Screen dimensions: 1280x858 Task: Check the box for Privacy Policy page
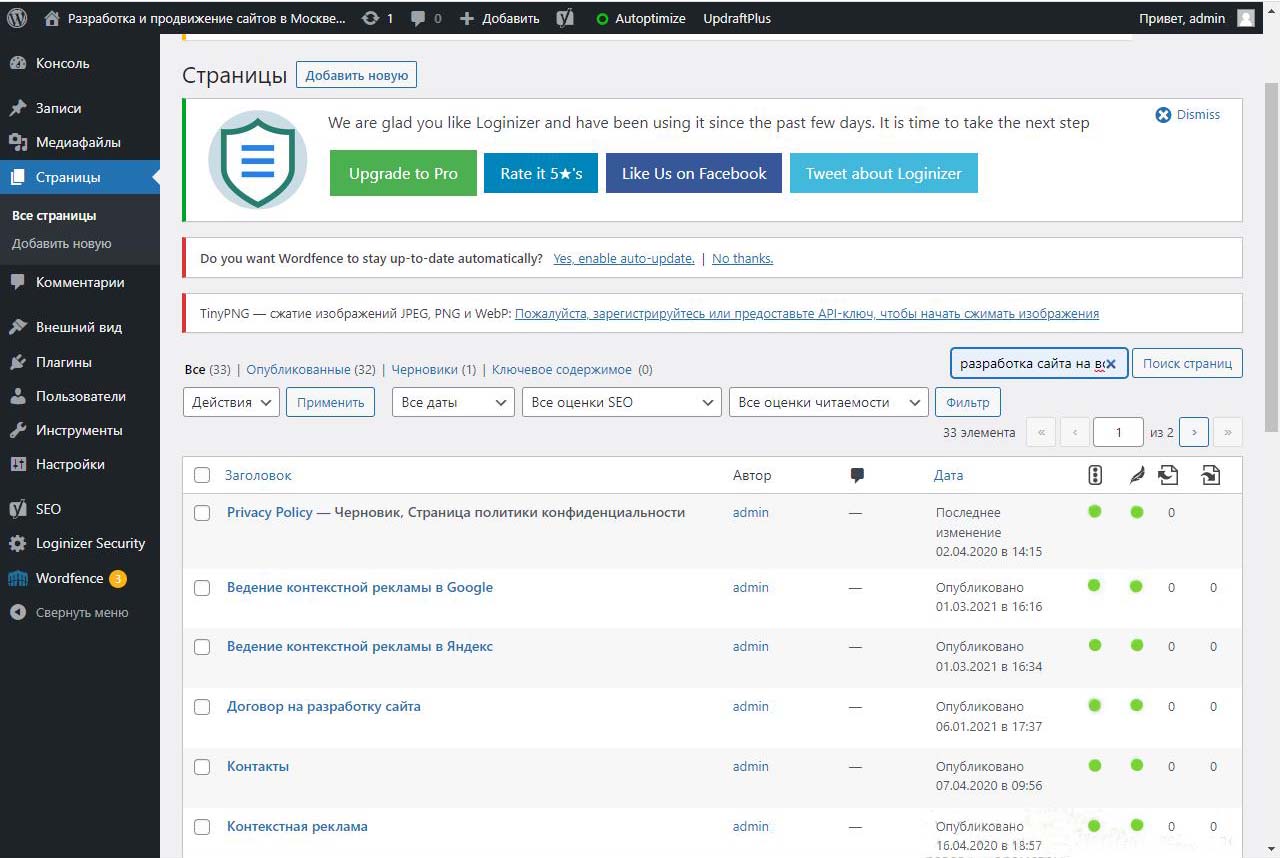[202, 513]
